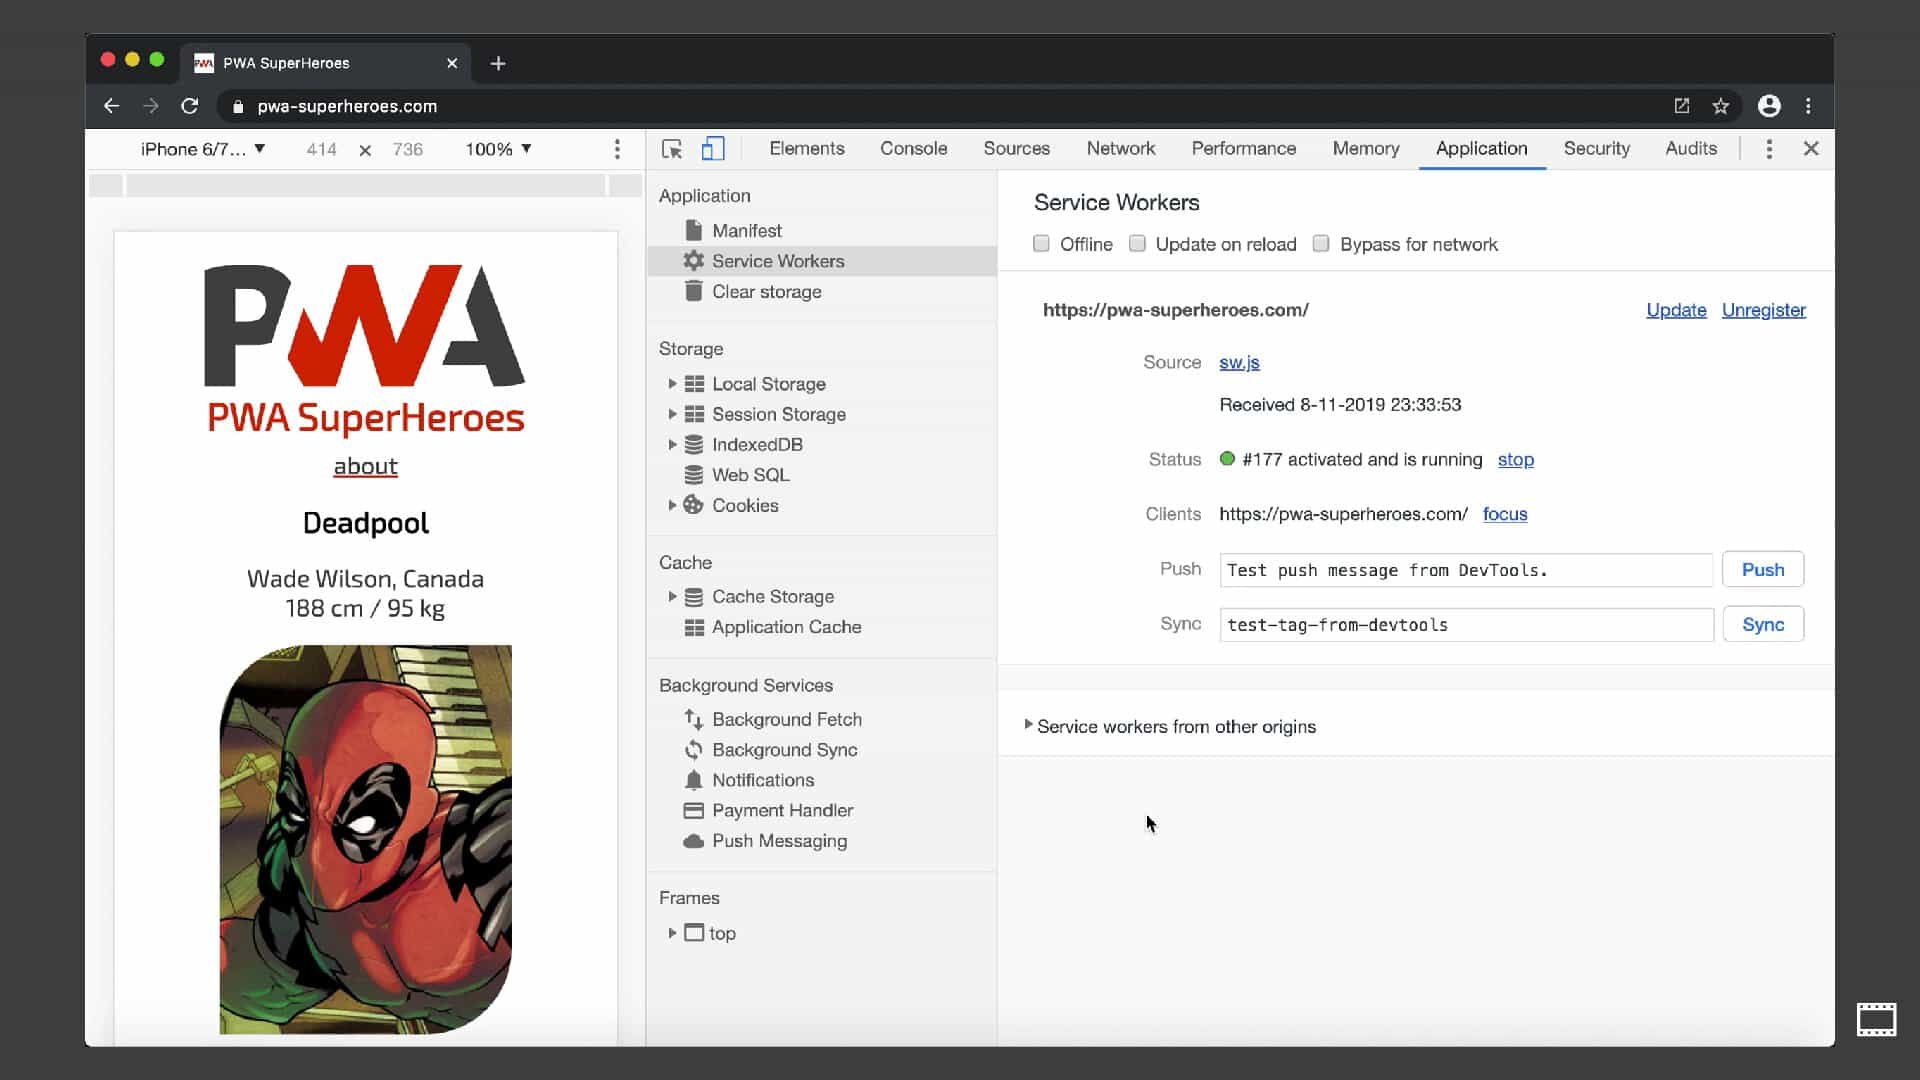This screenshot has width=1920, height=1080.
Task: Click the Chrome profile avatar icon
Action: coord(1768,106)
